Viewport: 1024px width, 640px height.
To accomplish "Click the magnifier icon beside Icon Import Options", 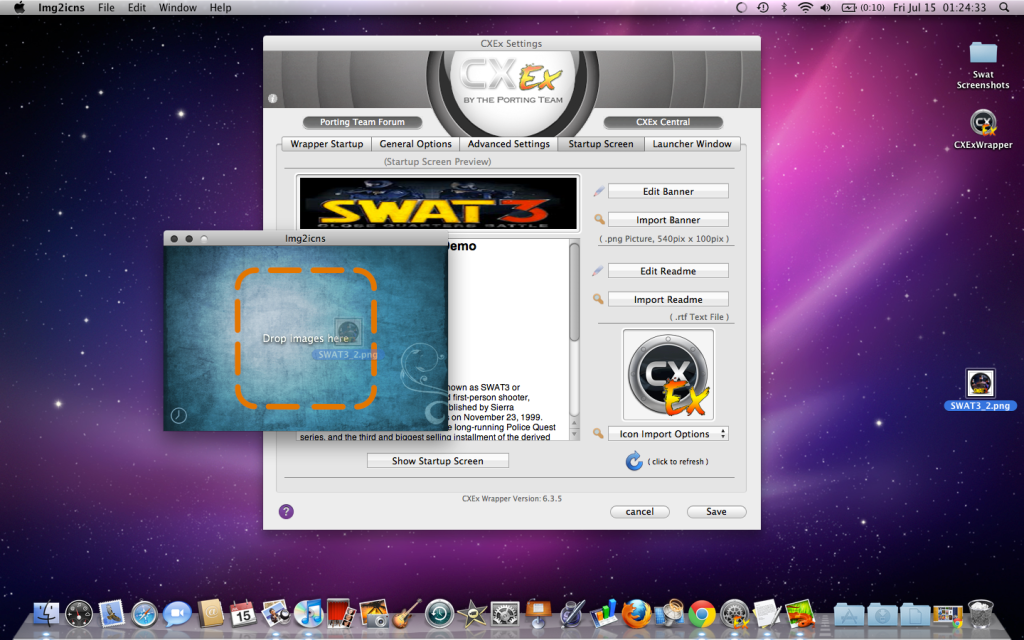I will pyautogui.click(x=598, y=434).
